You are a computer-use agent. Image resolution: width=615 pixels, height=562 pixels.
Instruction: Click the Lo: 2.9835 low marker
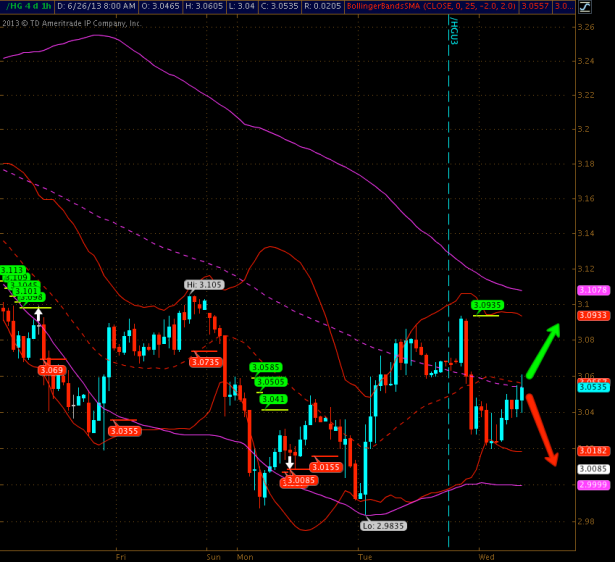(383, 525)
